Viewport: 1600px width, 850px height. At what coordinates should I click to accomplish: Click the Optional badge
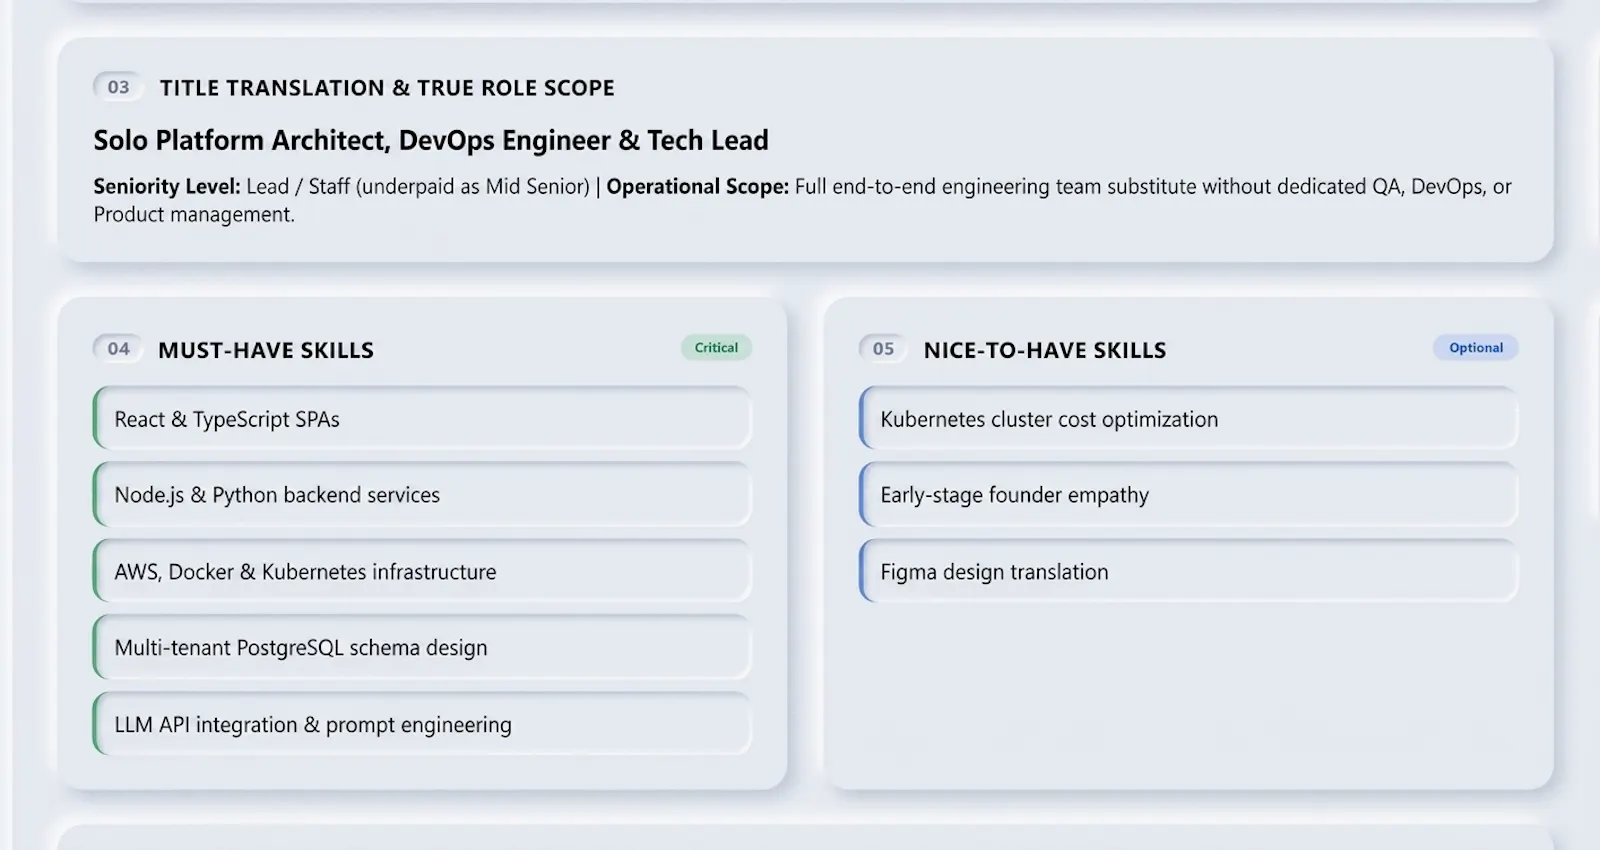pos(1476,347)
